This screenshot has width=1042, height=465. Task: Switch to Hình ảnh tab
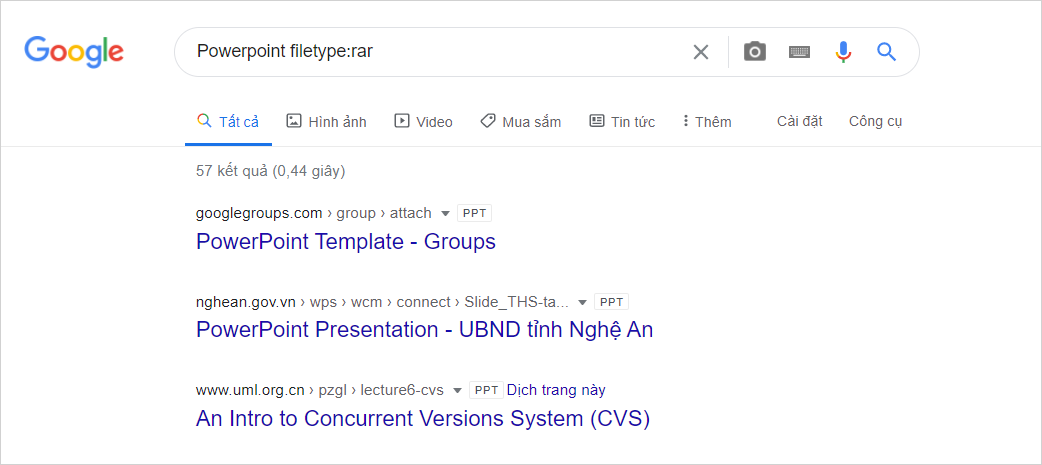[x=326, y=122]
